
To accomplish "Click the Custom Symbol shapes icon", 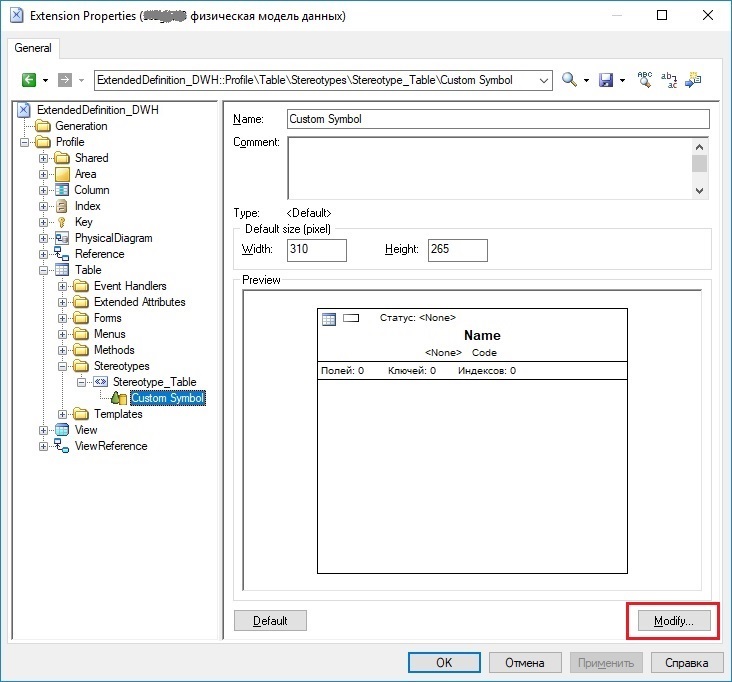I will point(119,398).
